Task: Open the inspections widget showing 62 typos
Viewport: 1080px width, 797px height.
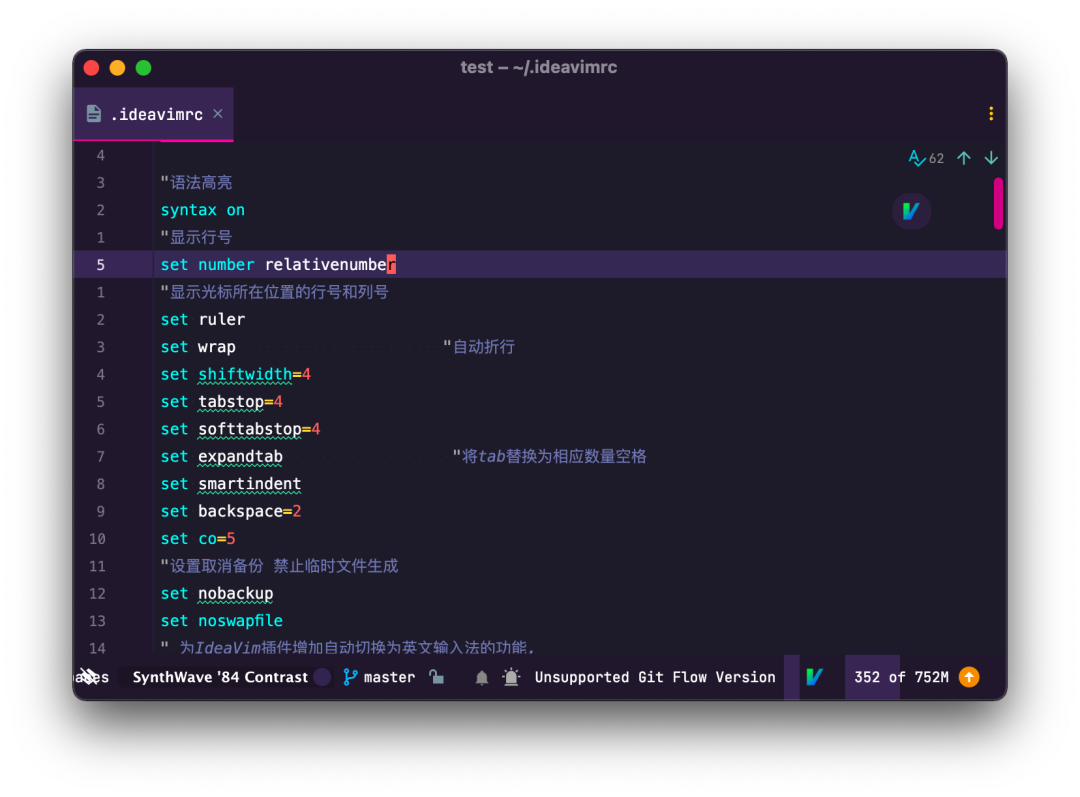Action: pyautogui.click(x=926, y=158)
